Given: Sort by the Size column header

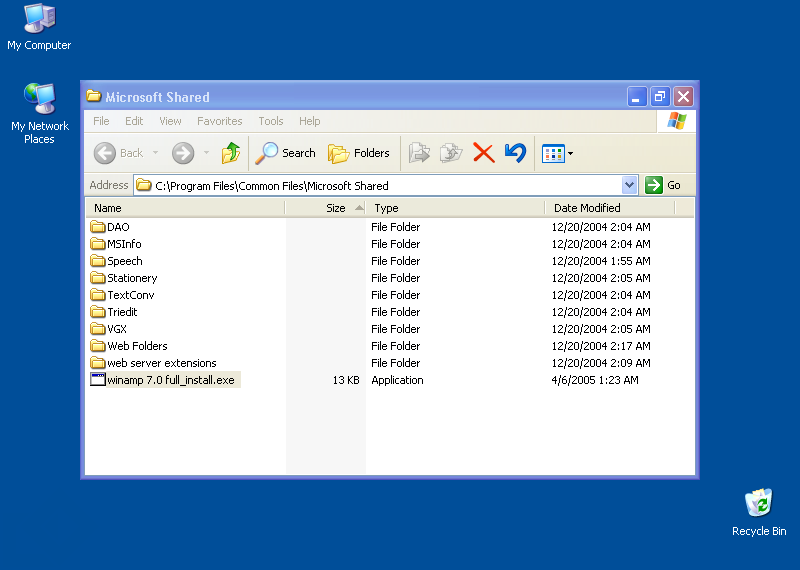Looking at the screenshot, I should (326, 208).
